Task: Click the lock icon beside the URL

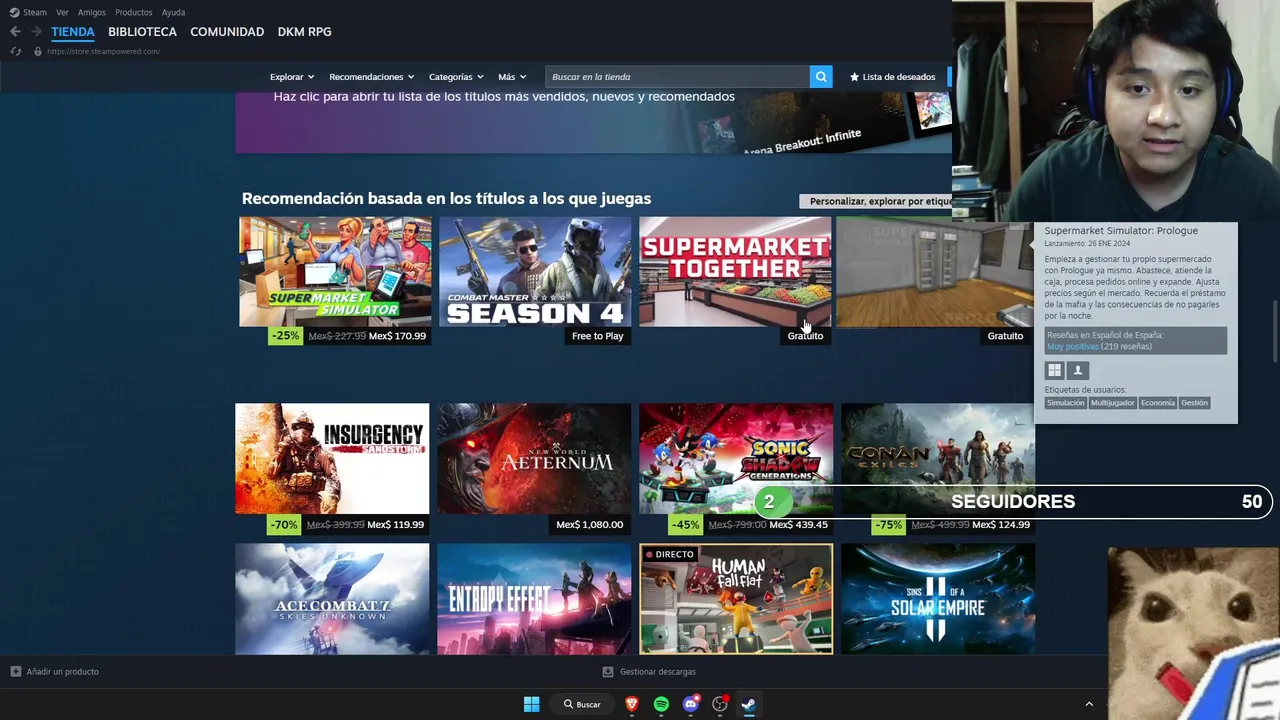Action: click(38, 51)
